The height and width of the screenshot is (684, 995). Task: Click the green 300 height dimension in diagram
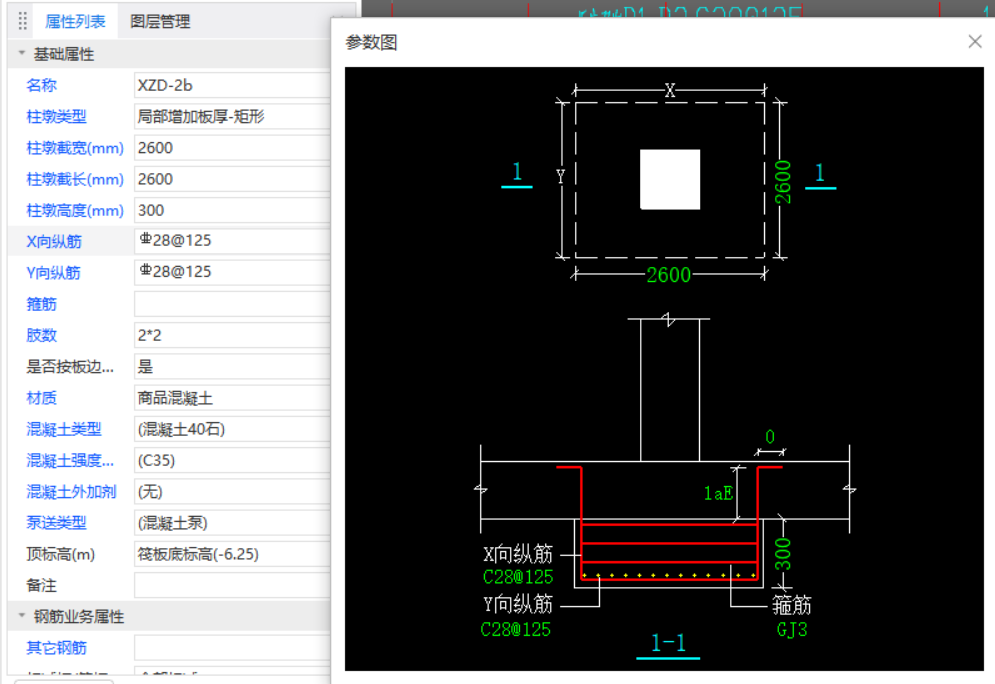[x=783, y=554]
